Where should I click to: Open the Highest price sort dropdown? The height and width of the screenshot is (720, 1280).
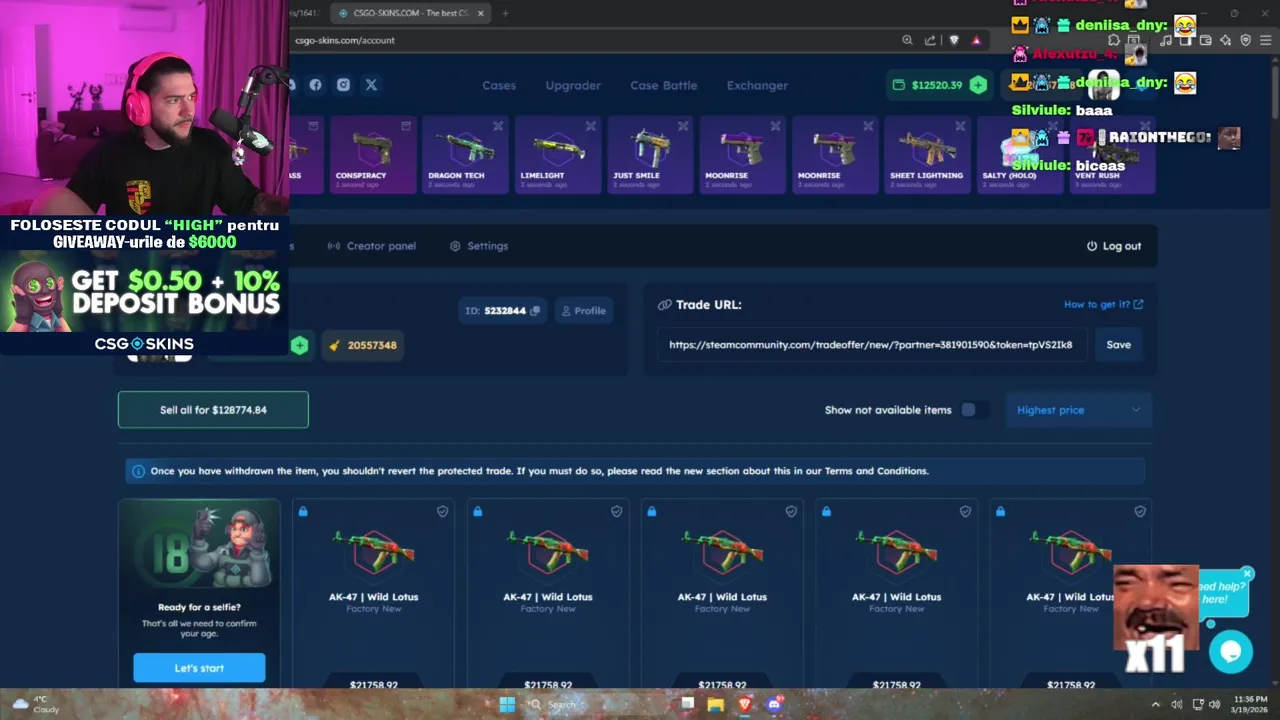(1078, 410)
